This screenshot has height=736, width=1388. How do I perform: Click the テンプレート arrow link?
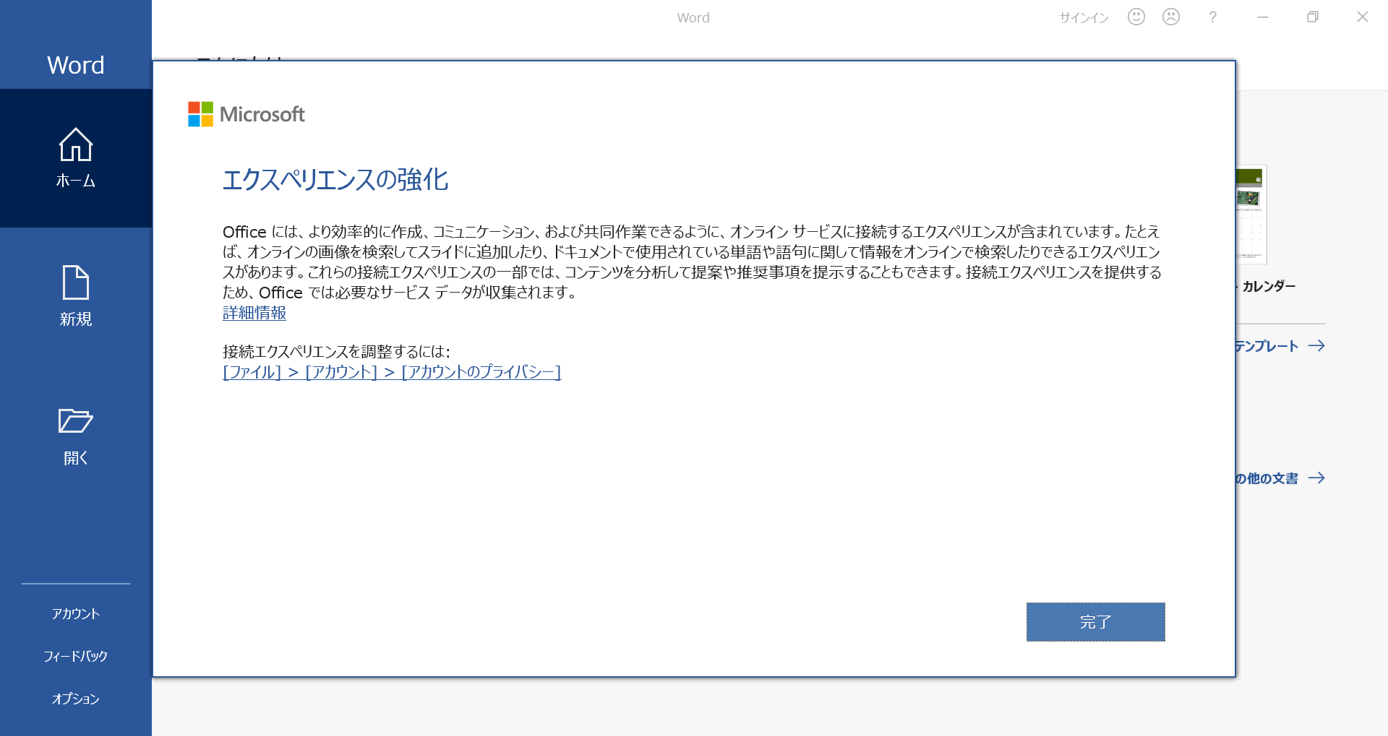[x=1280, y=346]
